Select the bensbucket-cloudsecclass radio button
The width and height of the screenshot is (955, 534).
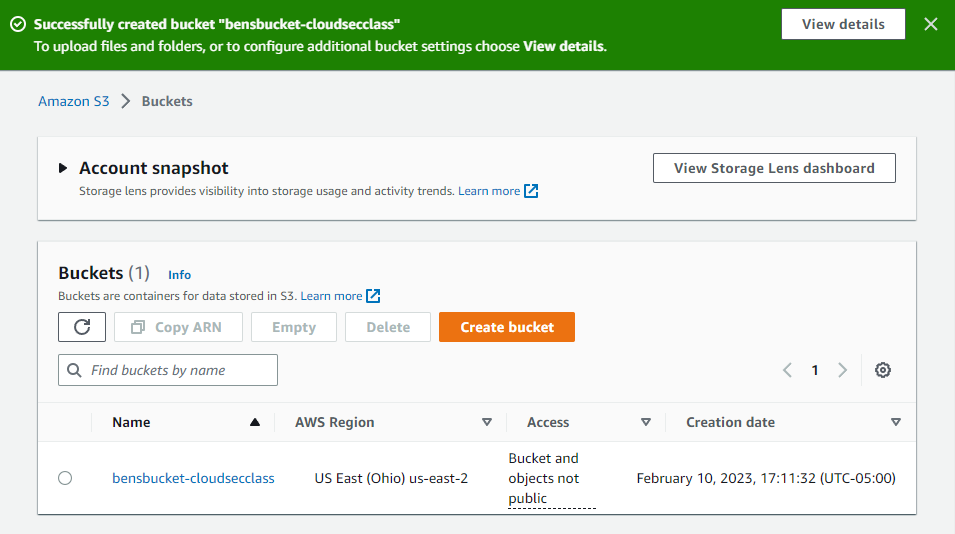pos(65,478)
